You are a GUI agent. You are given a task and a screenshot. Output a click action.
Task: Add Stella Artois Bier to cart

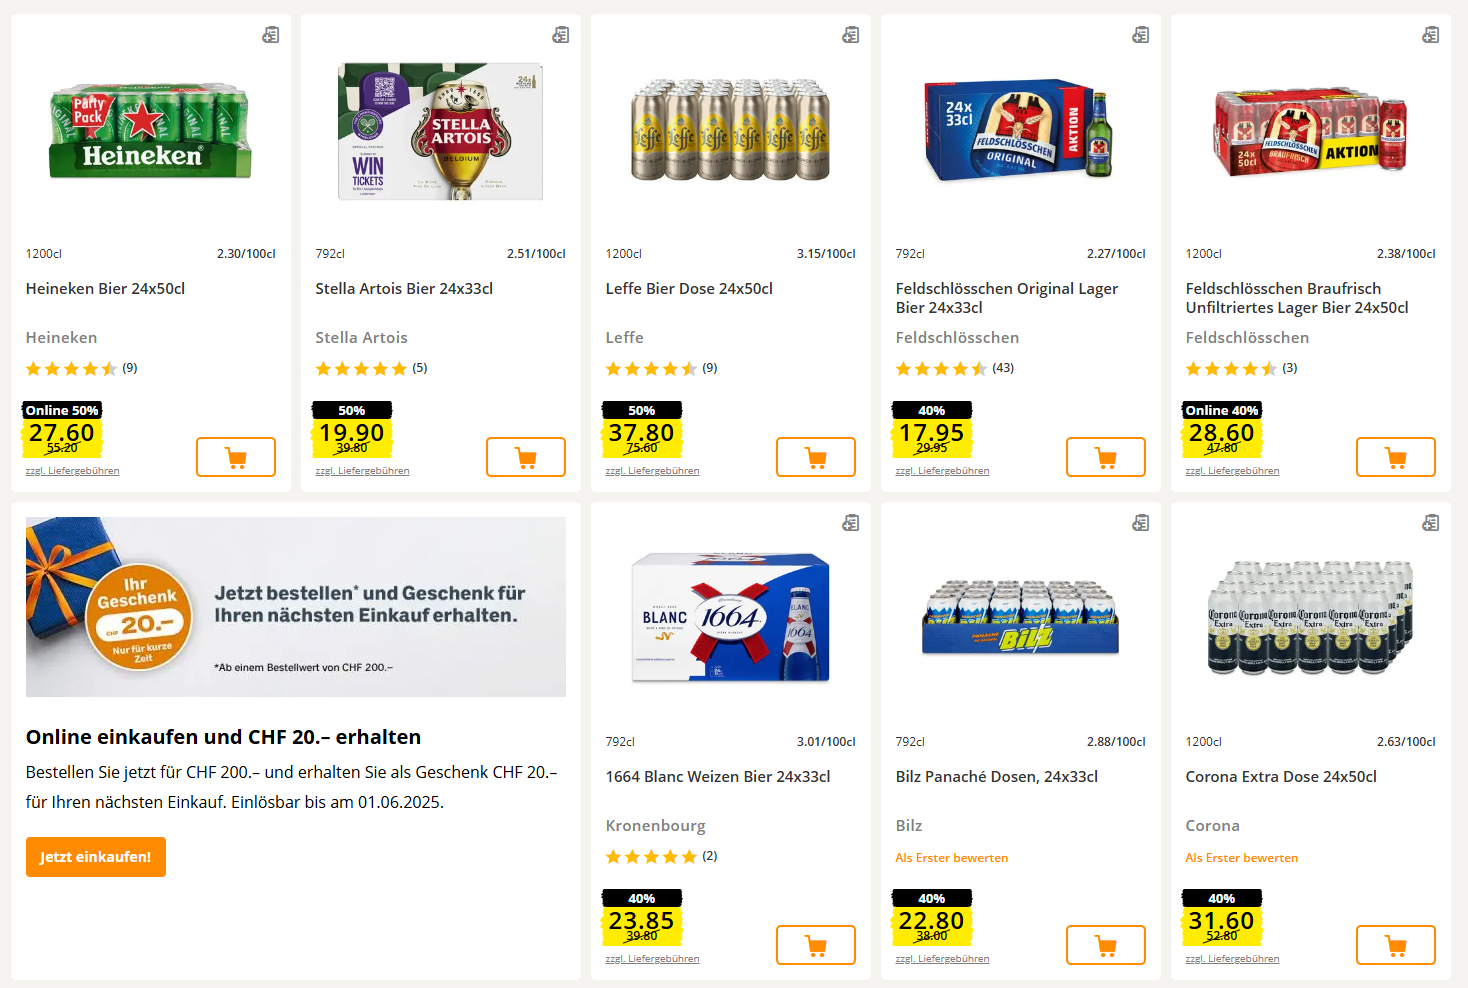[x=526, y=457]
